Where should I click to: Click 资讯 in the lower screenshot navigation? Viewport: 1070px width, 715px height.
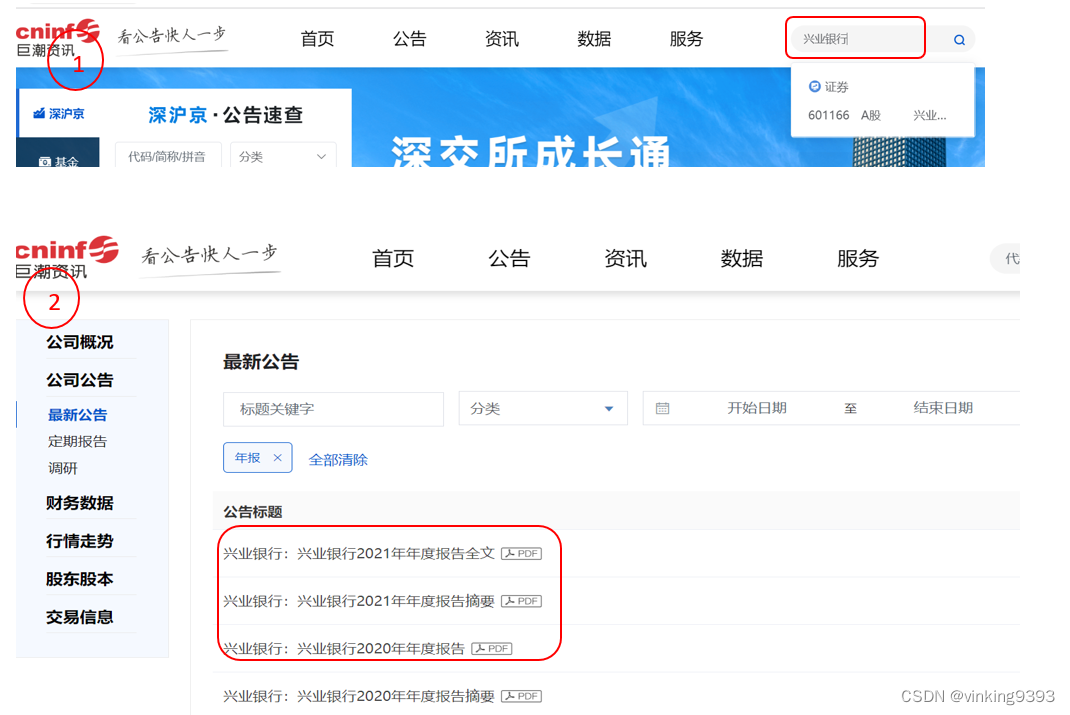click(x=625, y=259)
